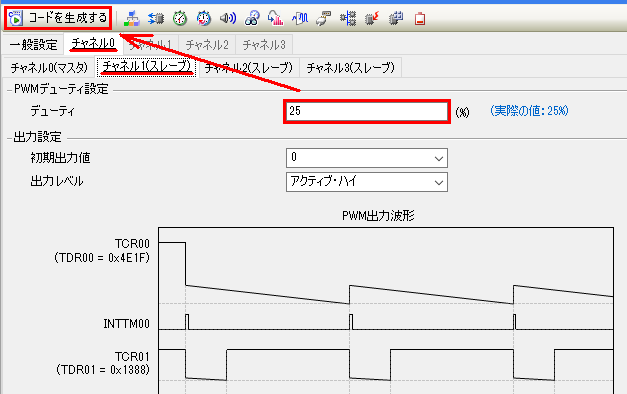The image size is (627, 394).
Task: Click the INTTM00 waveform label
Action: coord(126,324)
